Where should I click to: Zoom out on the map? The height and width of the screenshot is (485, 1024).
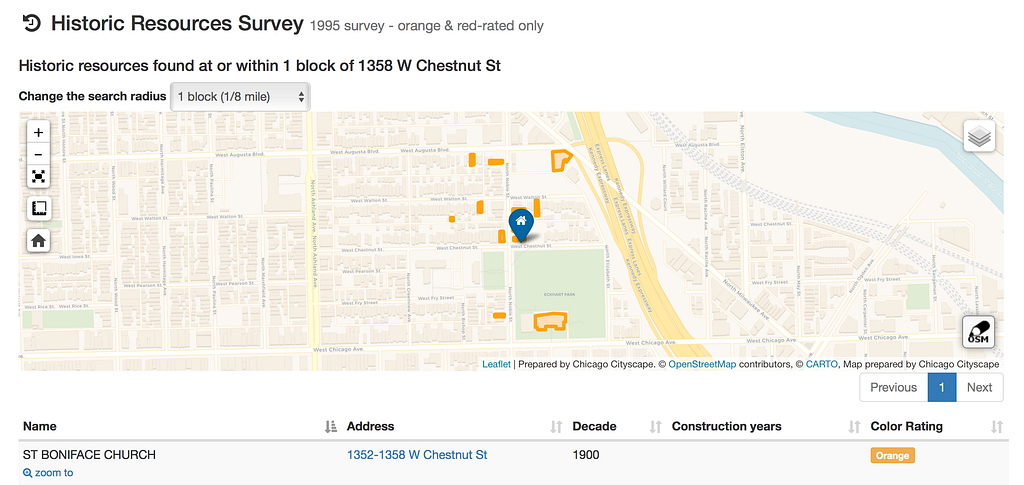(38, 154)
